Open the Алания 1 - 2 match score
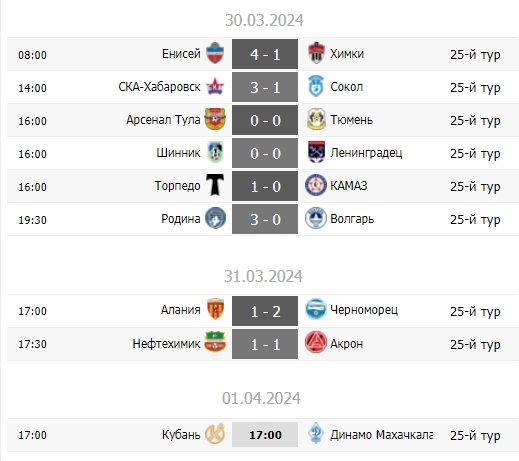 pos(265,311)
